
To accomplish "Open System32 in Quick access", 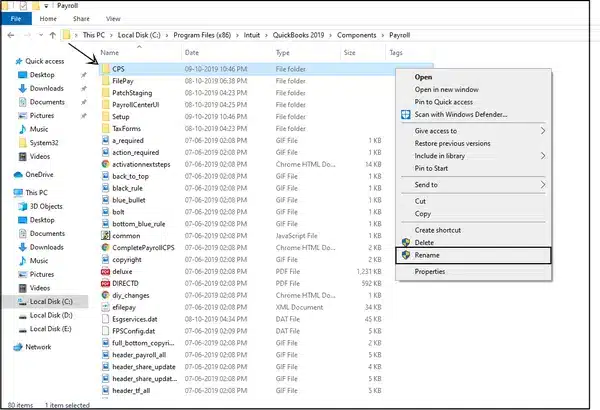I will (x=44, y=143).
